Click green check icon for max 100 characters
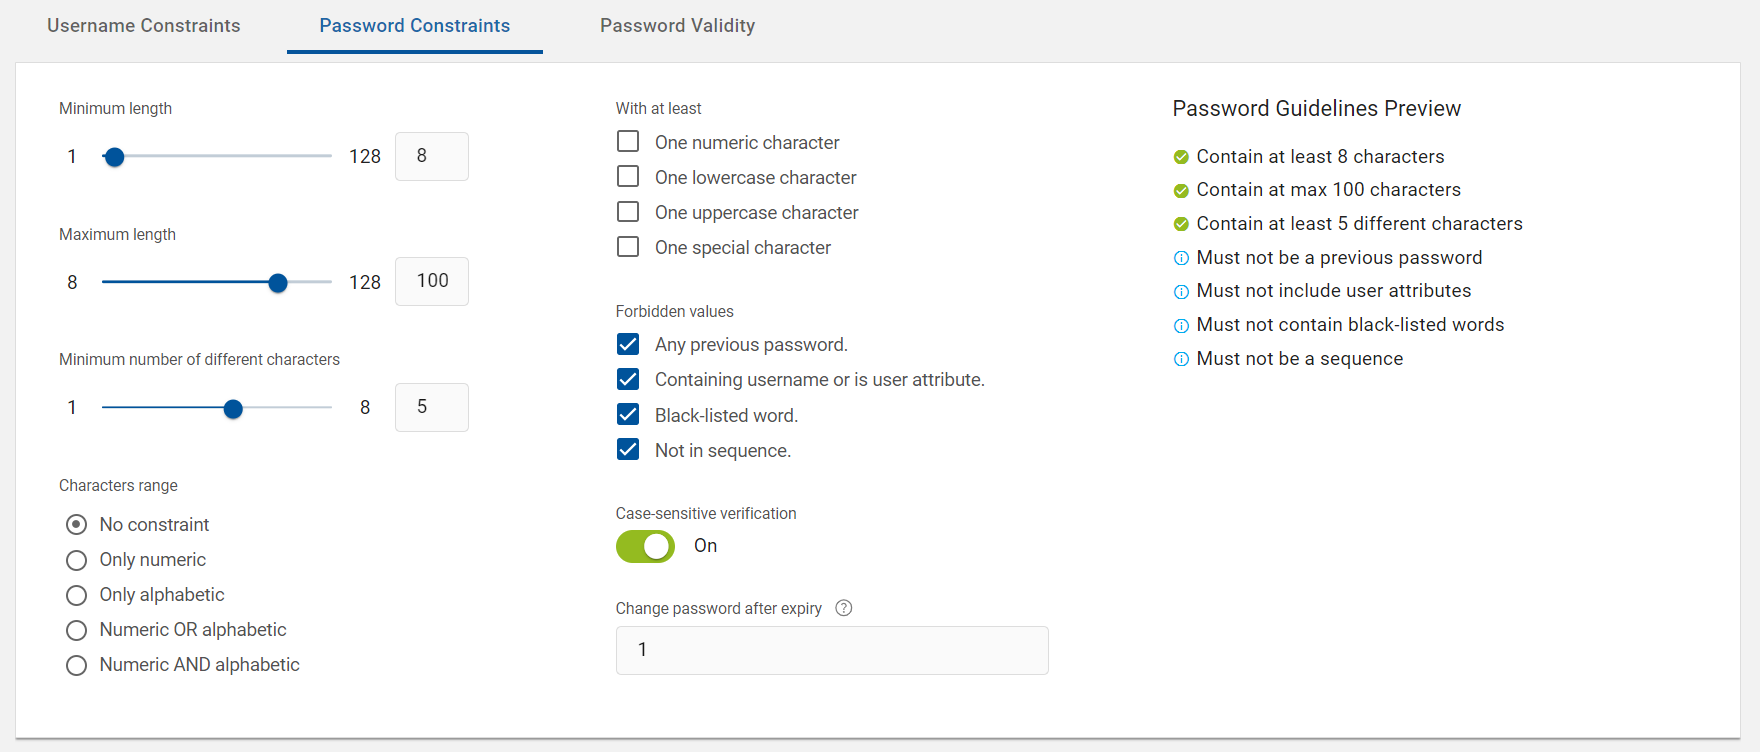Viewport: 1760px width, 752px height. 1181,190
